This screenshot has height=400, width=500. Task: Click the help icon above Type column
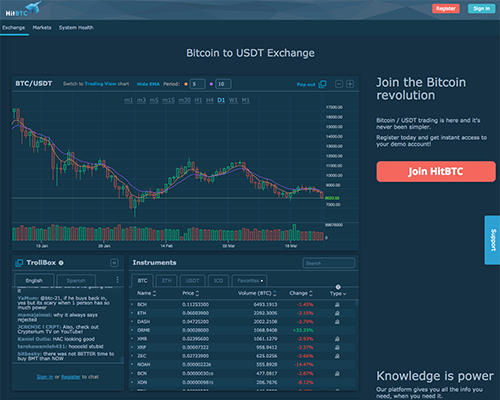[x=338, y=287]
